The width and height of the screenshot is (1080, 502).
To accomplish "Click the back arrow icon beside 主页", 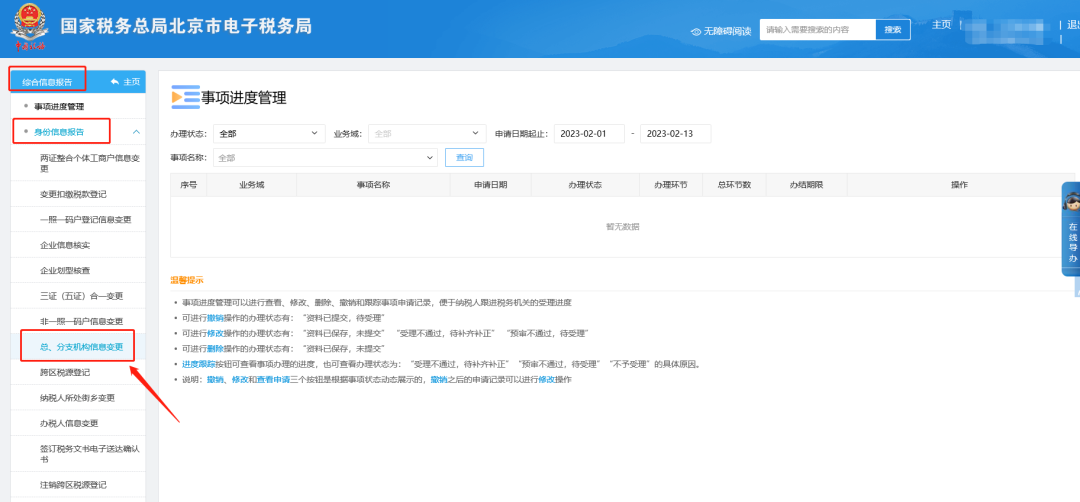I will click(x=114, y=82).
